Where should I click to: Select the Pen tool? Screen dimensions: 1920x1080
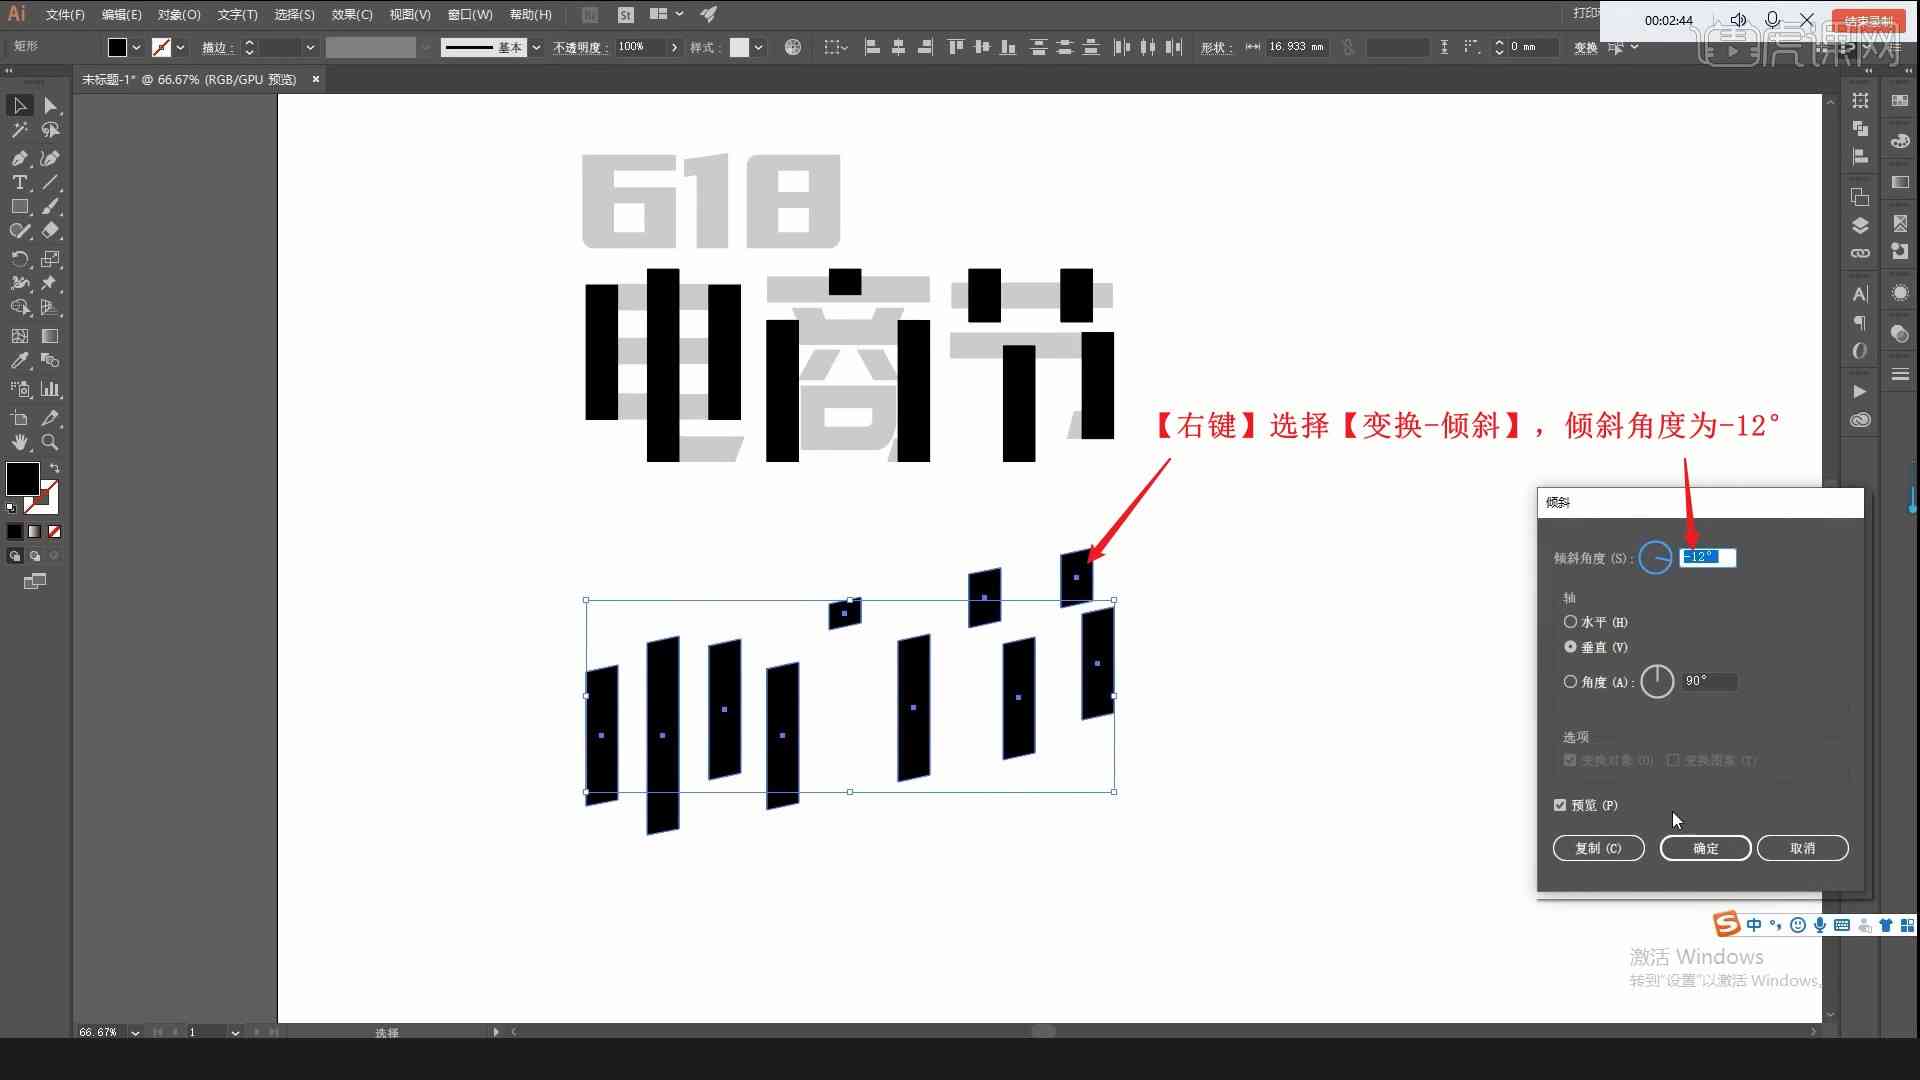18,157
